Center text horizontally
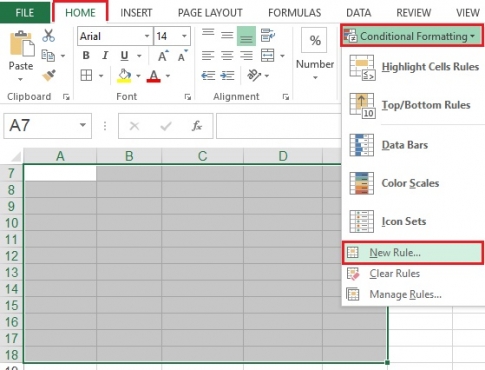The height and width of the screenshot is (370, 485). (x=227, y=56)
